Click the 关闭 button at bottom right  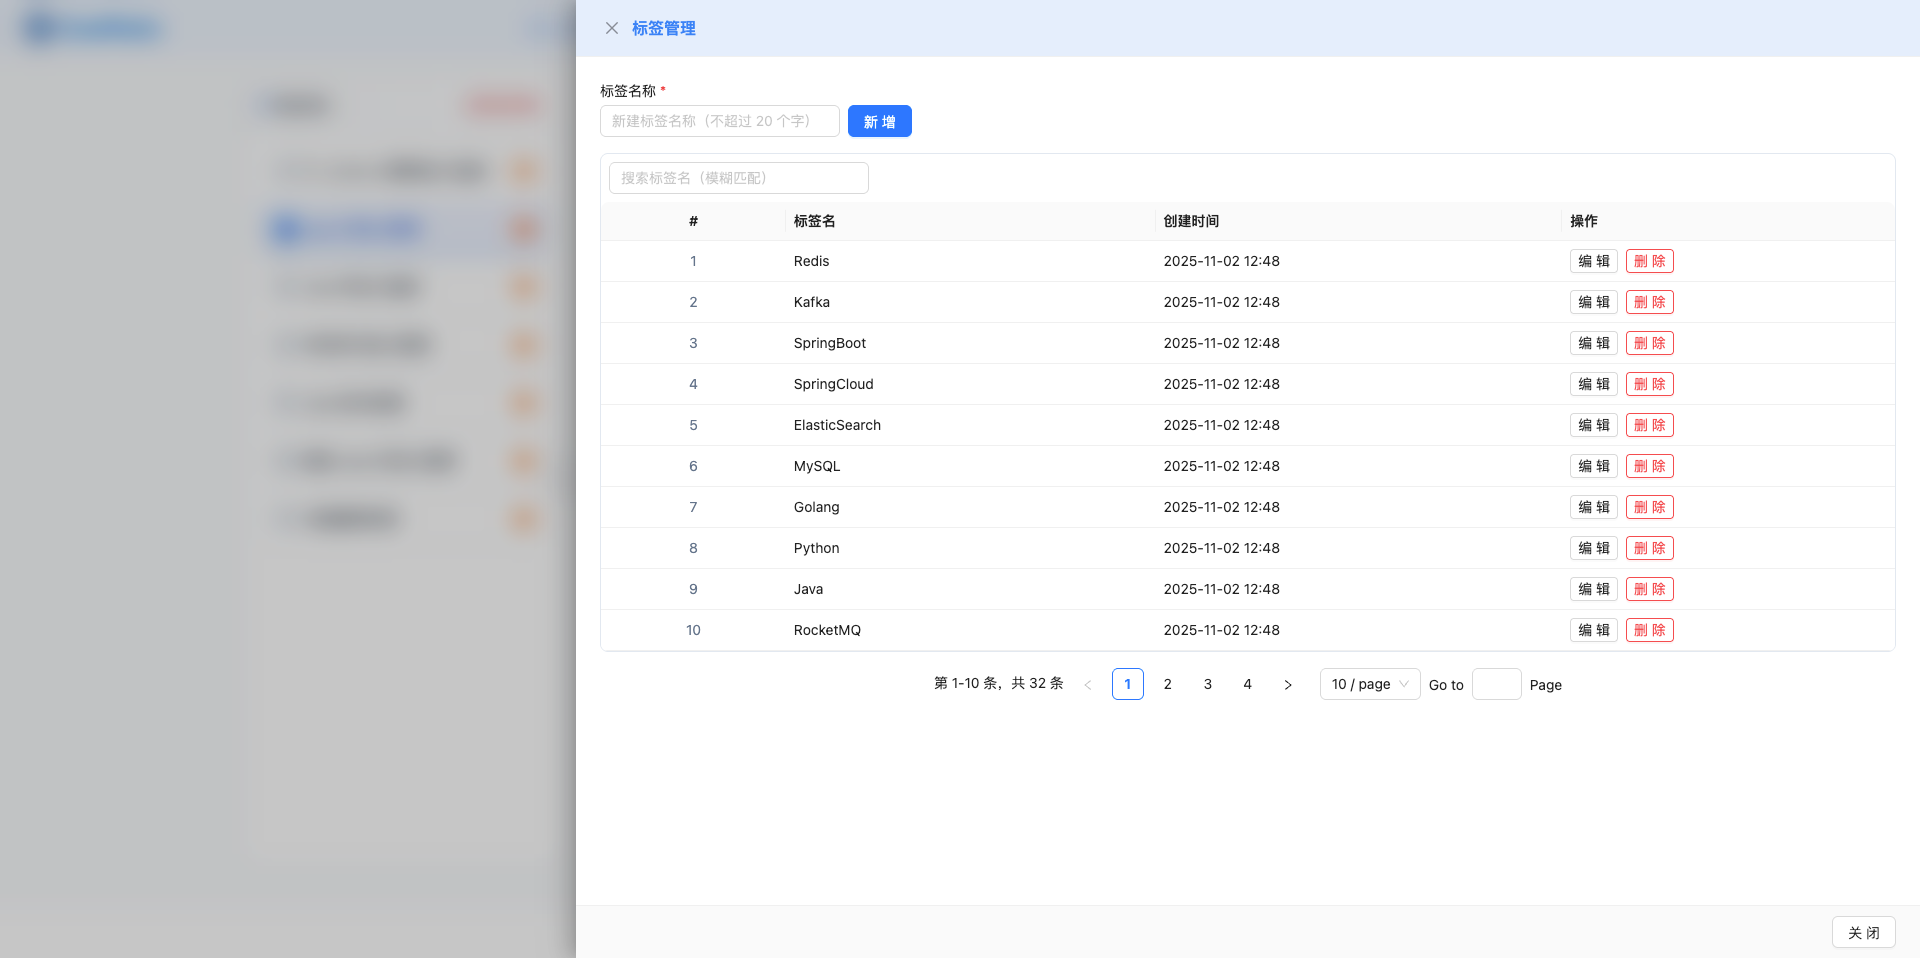1863,931
